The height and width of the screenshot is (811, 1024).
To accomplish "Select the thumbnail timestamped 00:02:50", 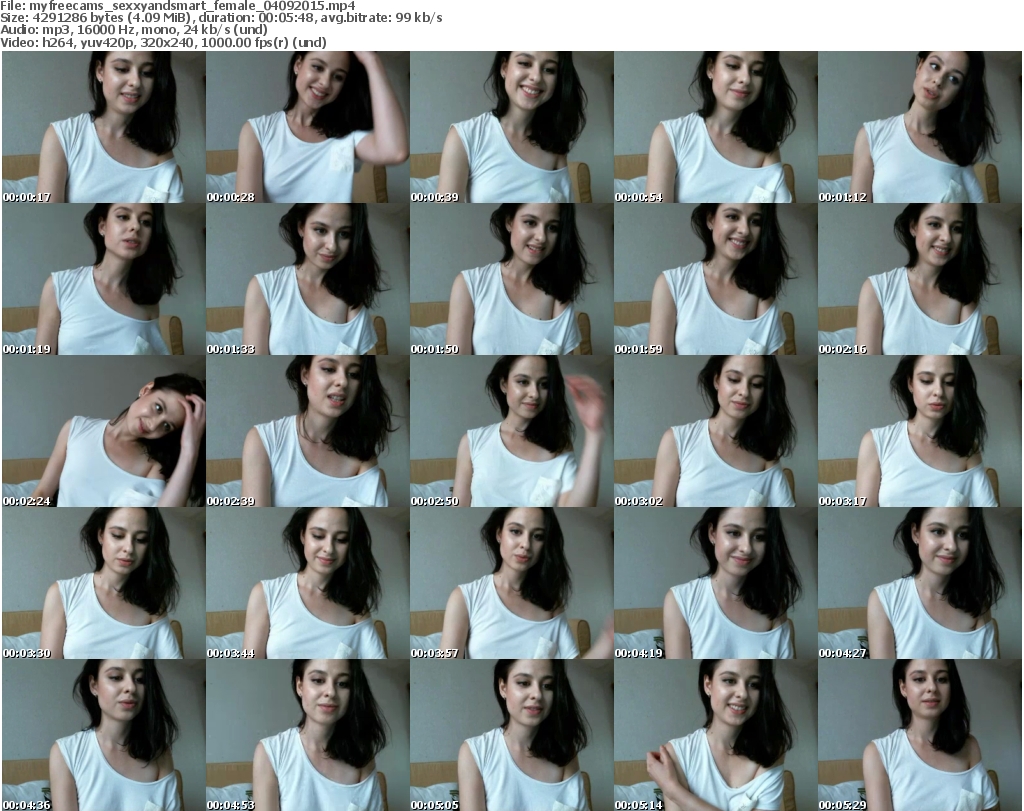I will (511, 431).
